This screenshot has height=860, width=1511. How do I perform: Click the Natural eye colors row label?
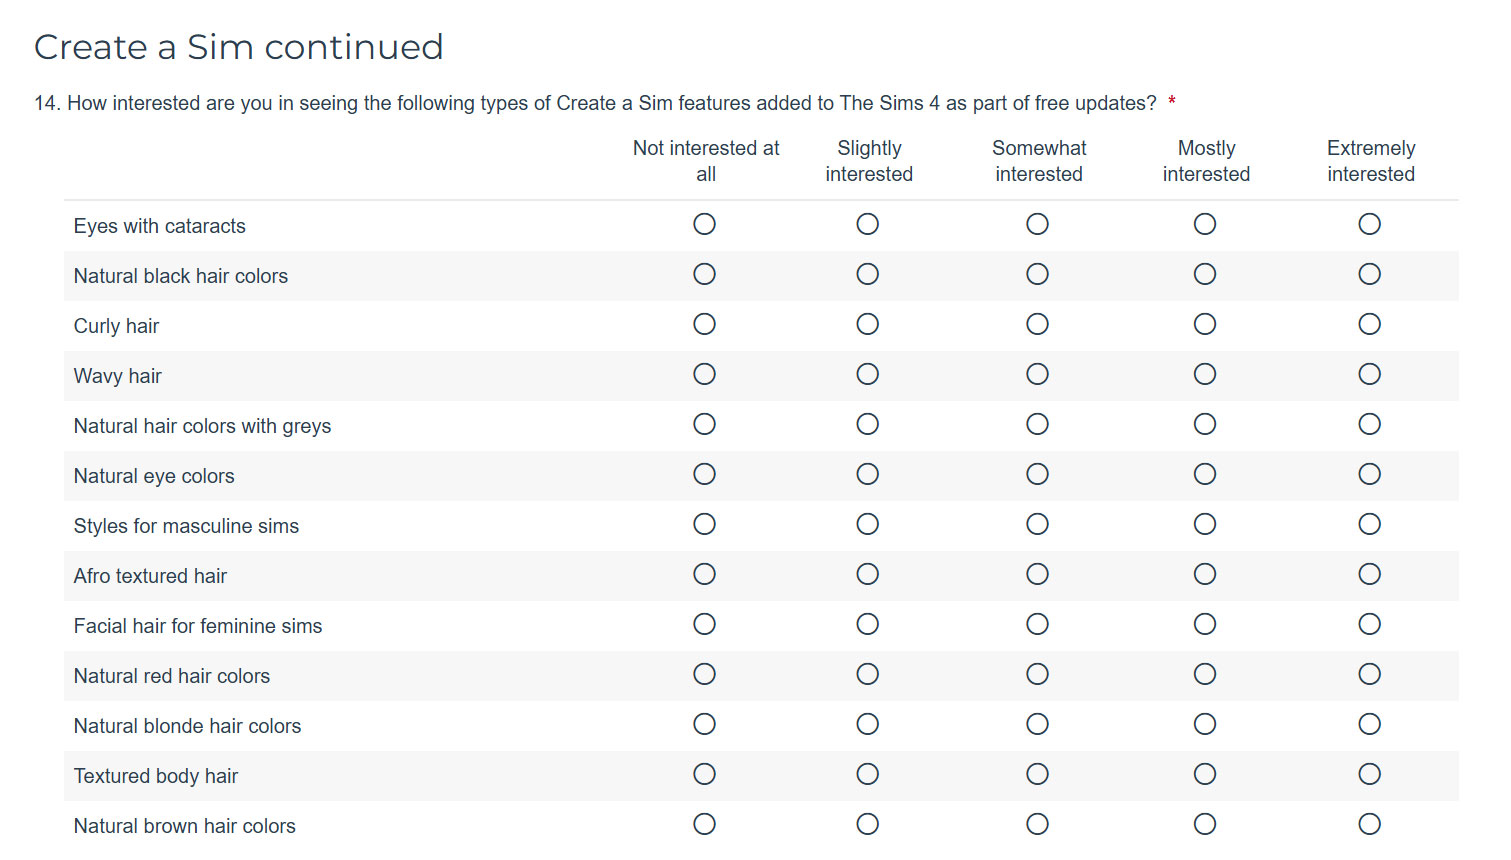[154, 476]
